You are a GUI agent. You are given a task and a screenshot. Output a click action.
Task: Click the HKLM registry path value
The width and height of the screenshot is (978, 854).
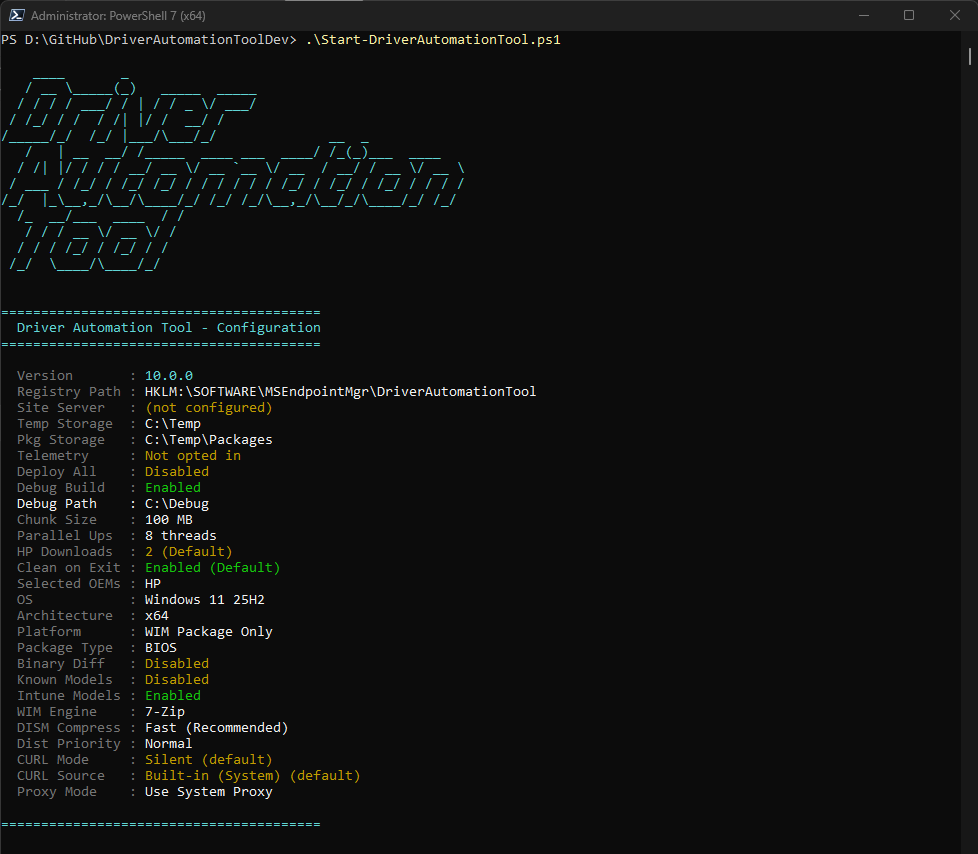point(341,392)
